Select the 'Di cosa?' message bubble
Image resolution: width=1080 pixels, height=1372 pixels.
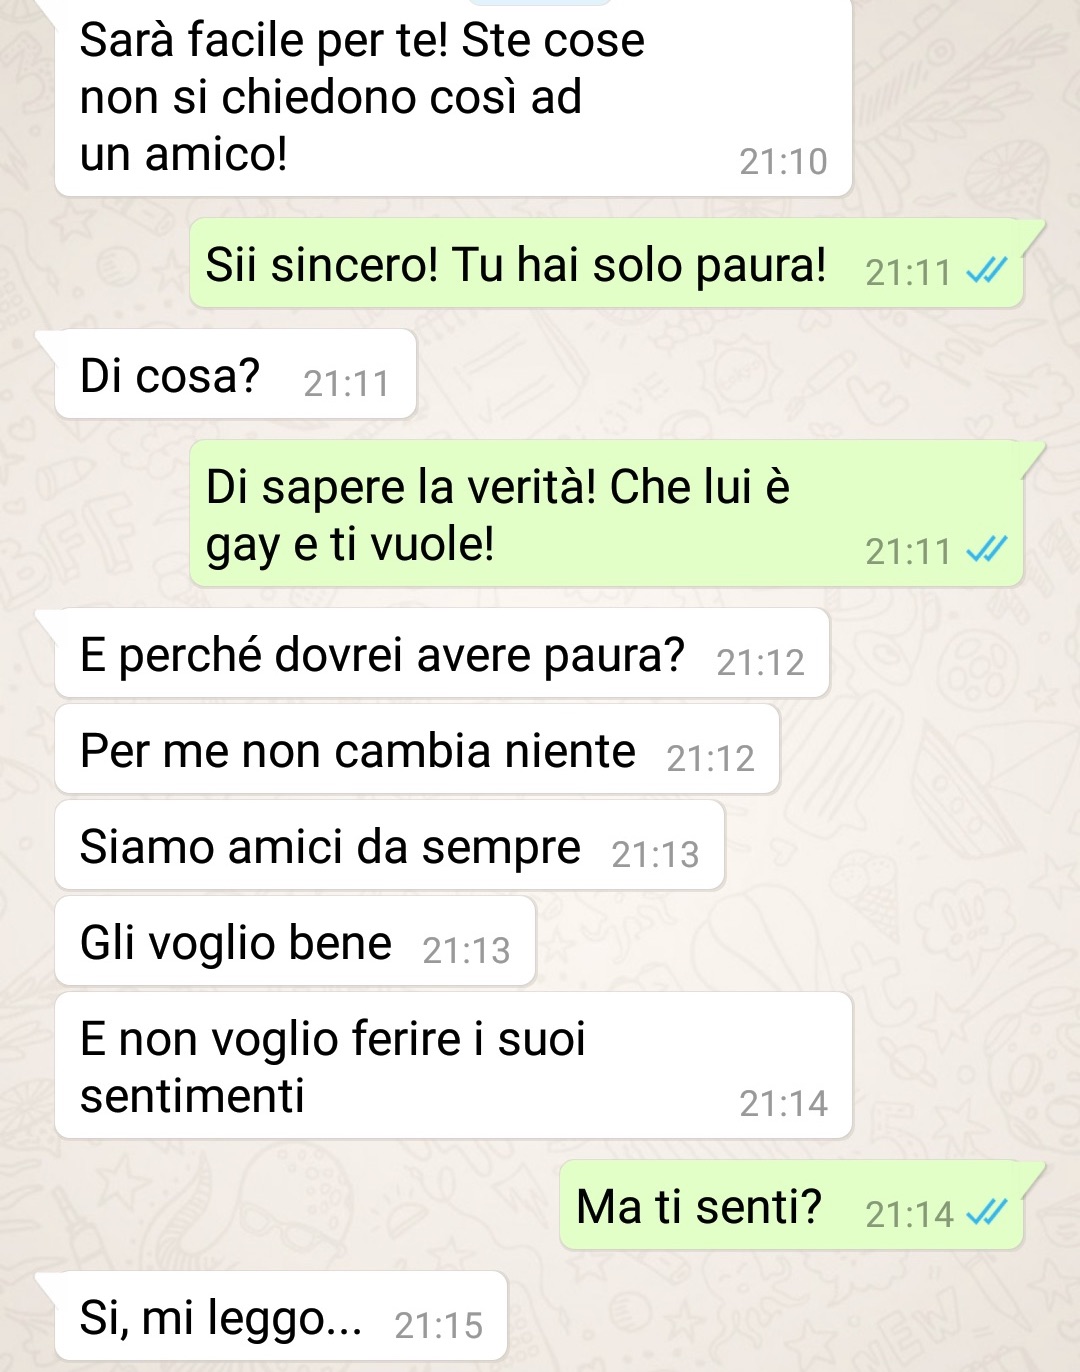[x=235, y=374]
